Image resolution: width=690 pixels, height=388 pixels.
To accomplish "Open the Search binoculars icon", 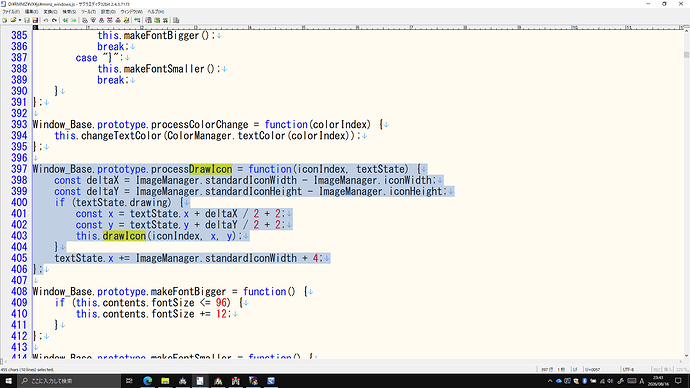I will [x=85, y=20].
